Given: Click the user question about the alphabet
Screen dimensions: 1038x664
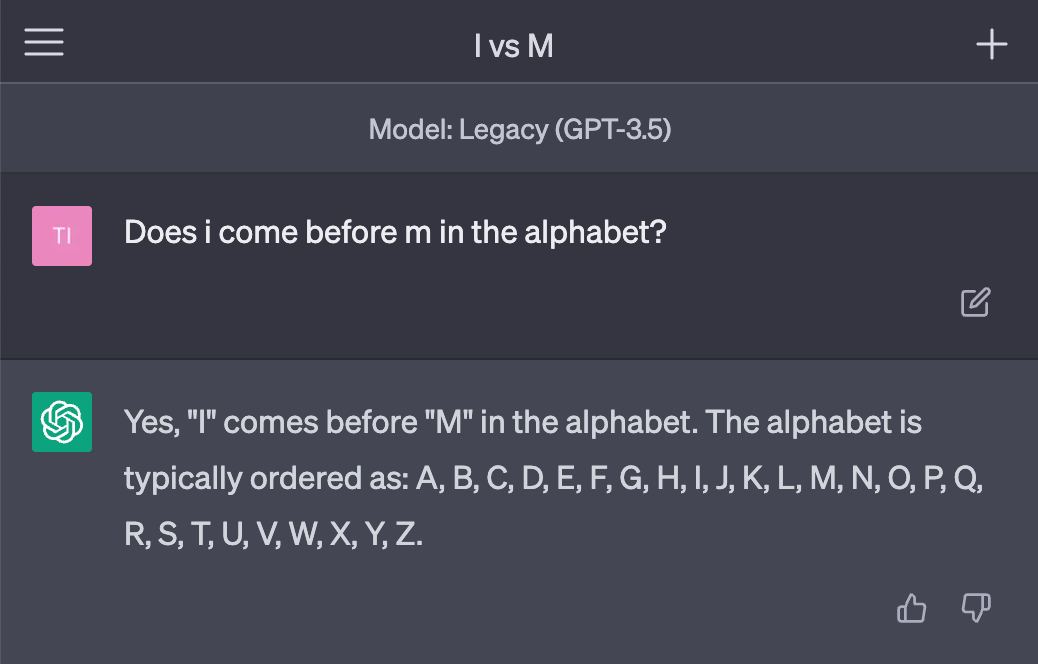Looking at the screenshot, I should pos(395,232).
